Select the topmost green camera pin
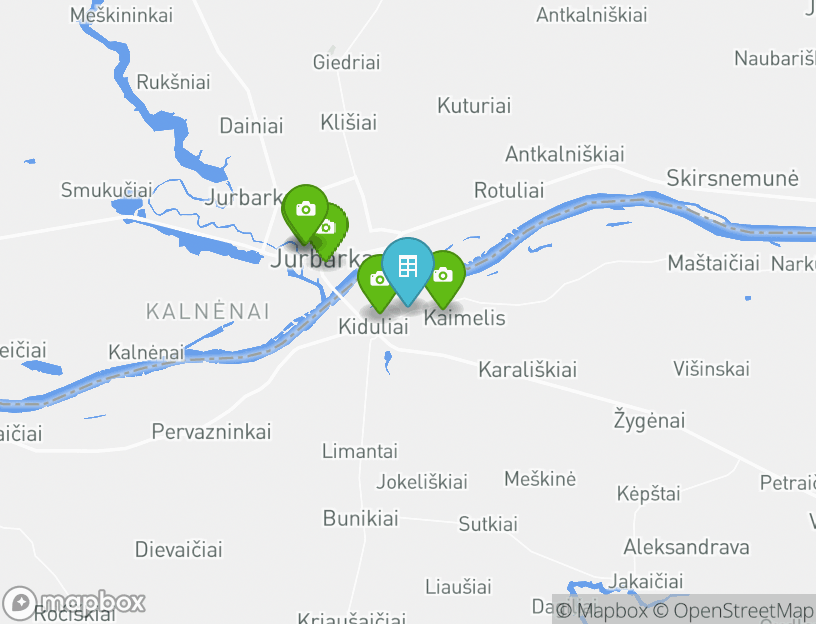Viewport: 816px width, 624px height. tap(305, 213)
